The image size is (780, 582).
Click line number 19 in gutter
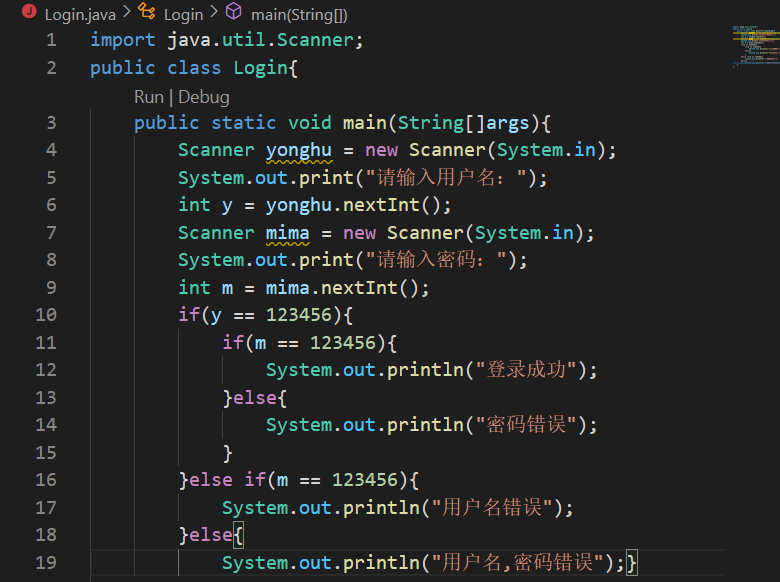pyautogui.click(x=46, y=563)
